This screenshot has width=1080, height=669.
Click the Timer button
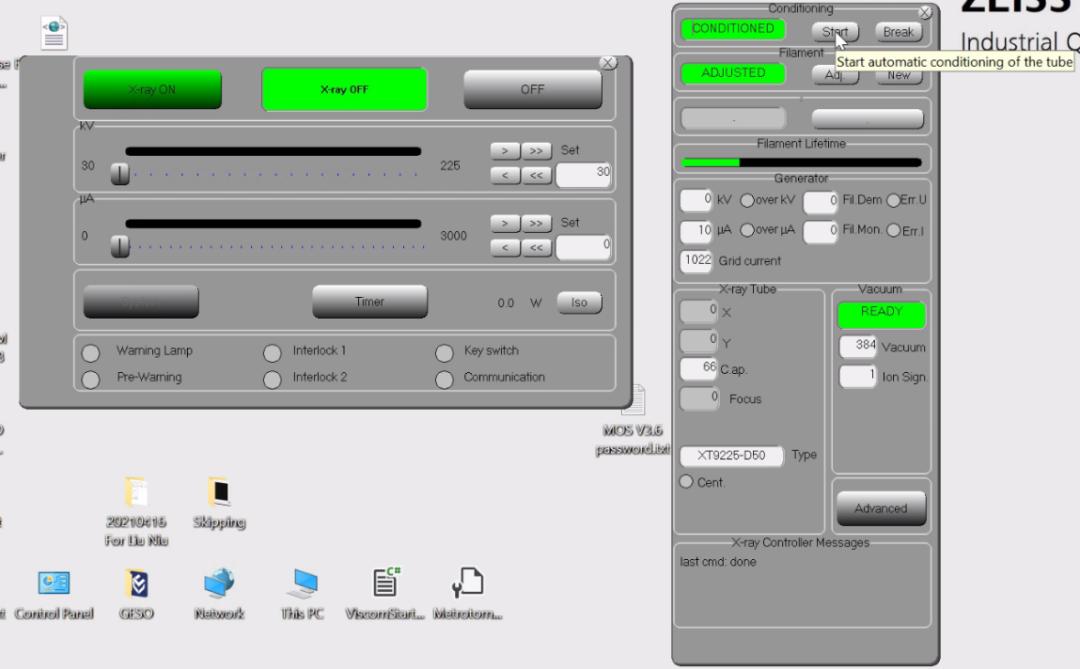coord(369,302)
